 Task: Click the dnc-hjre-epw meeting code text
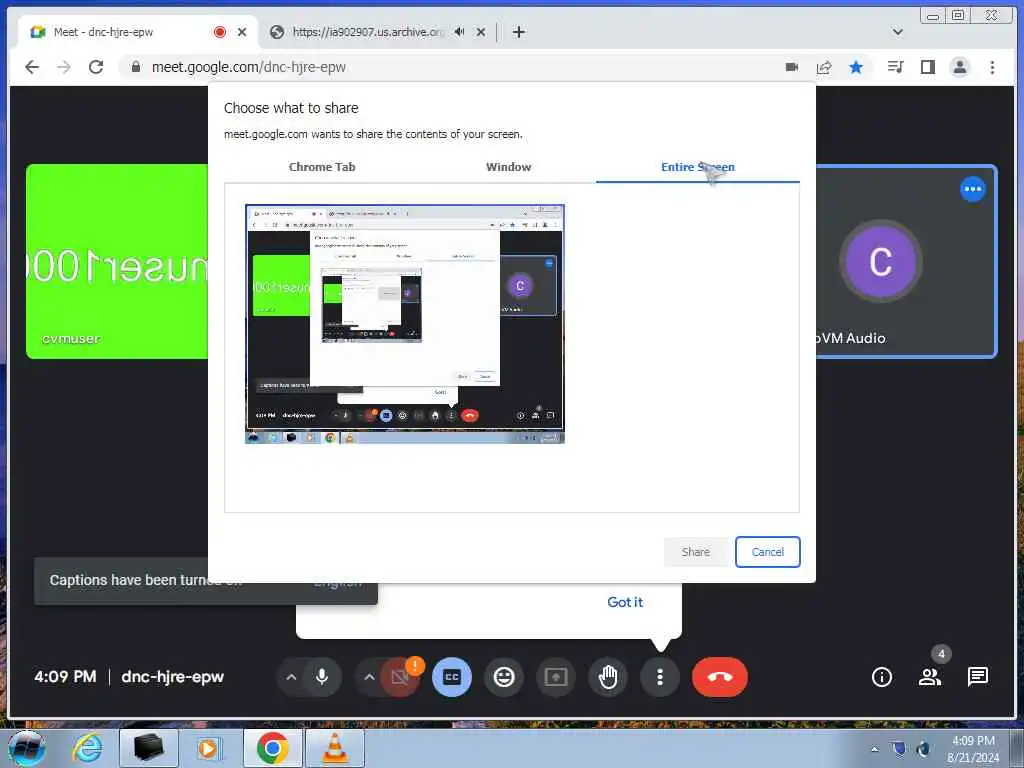coord(172,677)
